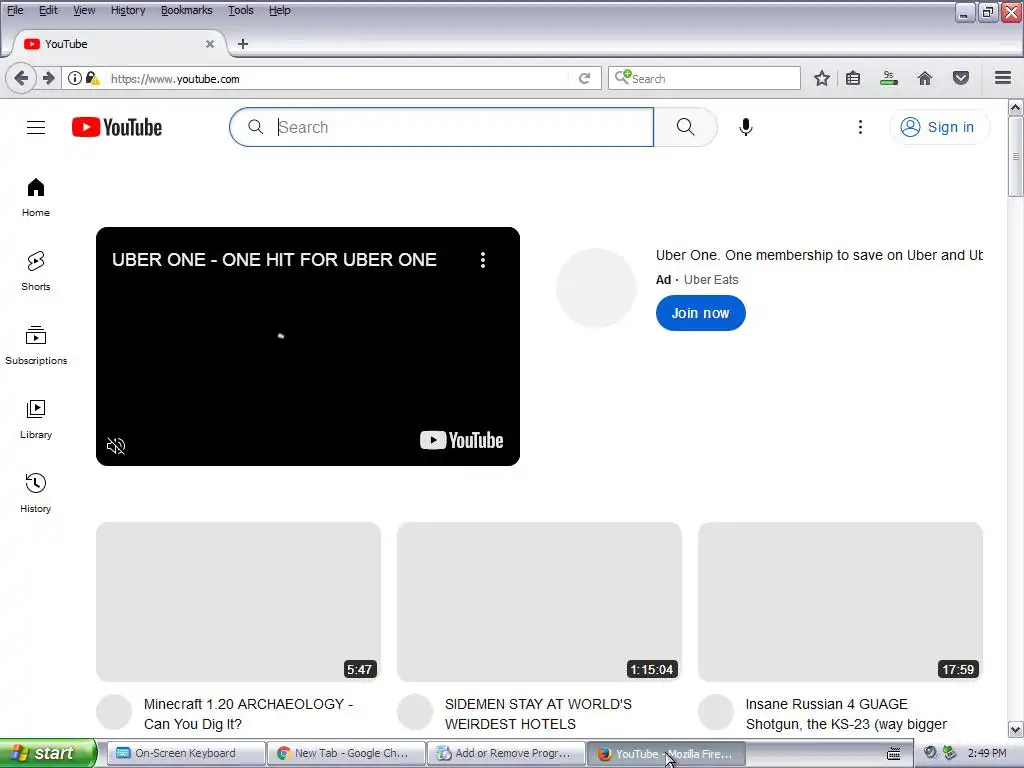The image size is (1024, 768).
Task: Open the Pocket toolbar icon
Action: pos(961,78)
